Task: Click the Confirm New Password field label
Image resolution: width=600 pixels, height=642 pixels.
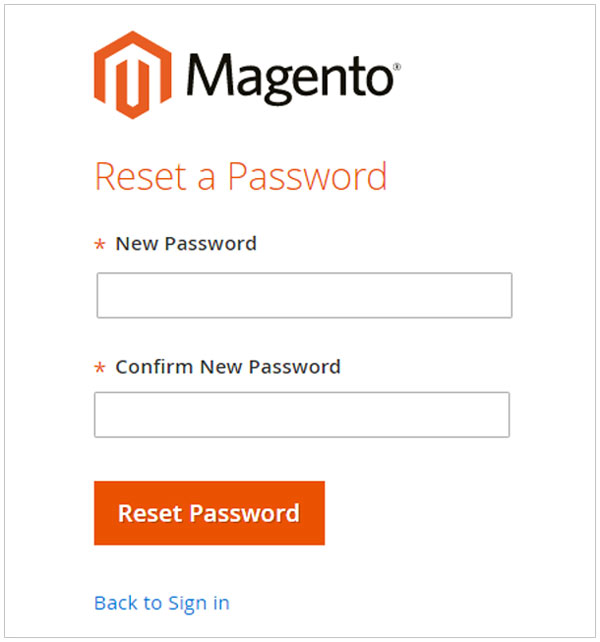Action: pos(228,367)
